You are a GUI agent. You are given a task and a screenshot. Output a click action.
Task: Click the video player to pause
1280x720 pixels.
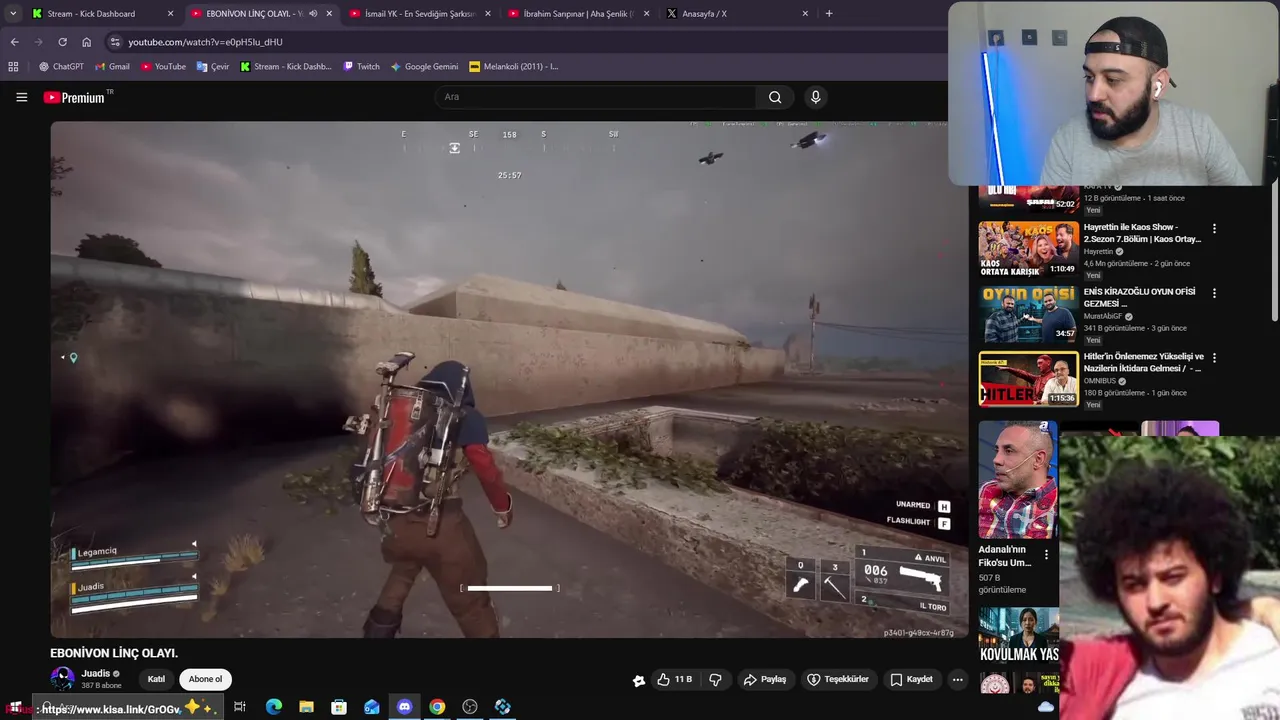coord(510,380)
